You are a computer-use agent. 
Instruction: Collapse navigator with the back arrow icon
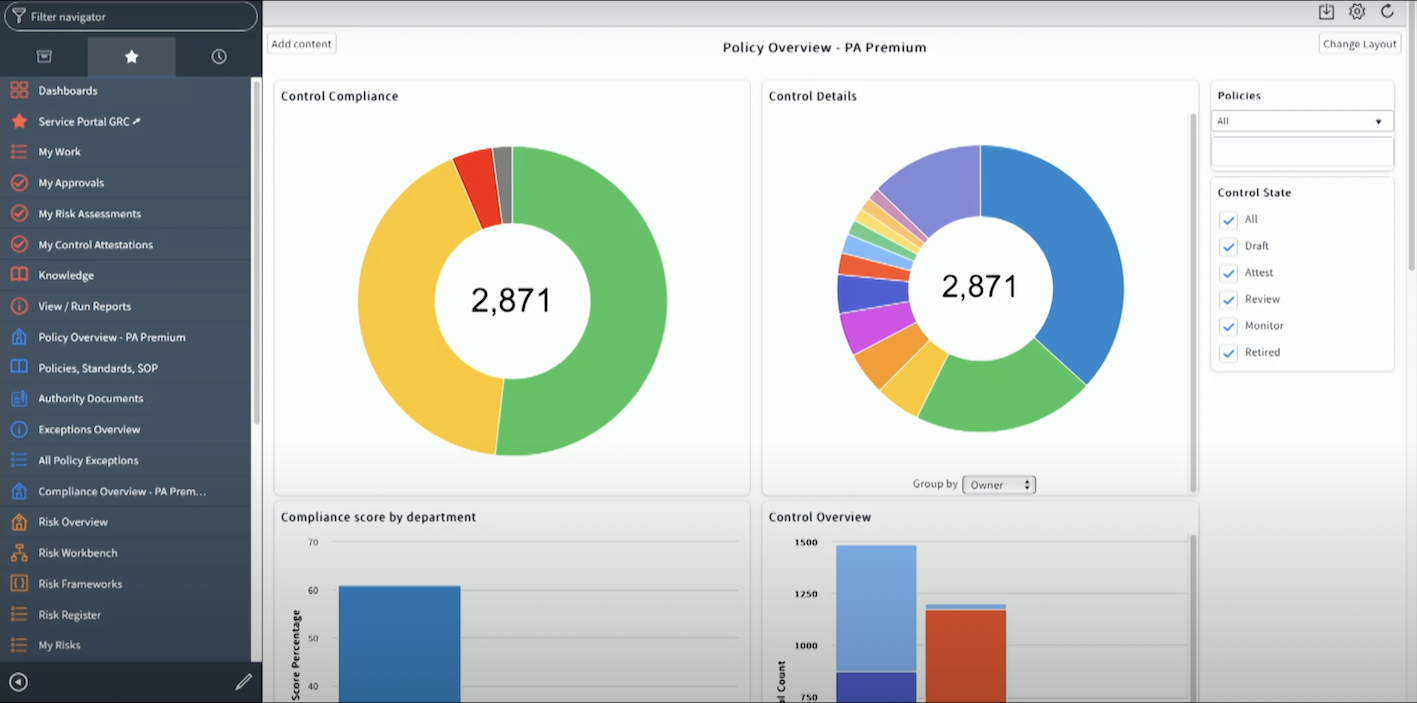18,682
